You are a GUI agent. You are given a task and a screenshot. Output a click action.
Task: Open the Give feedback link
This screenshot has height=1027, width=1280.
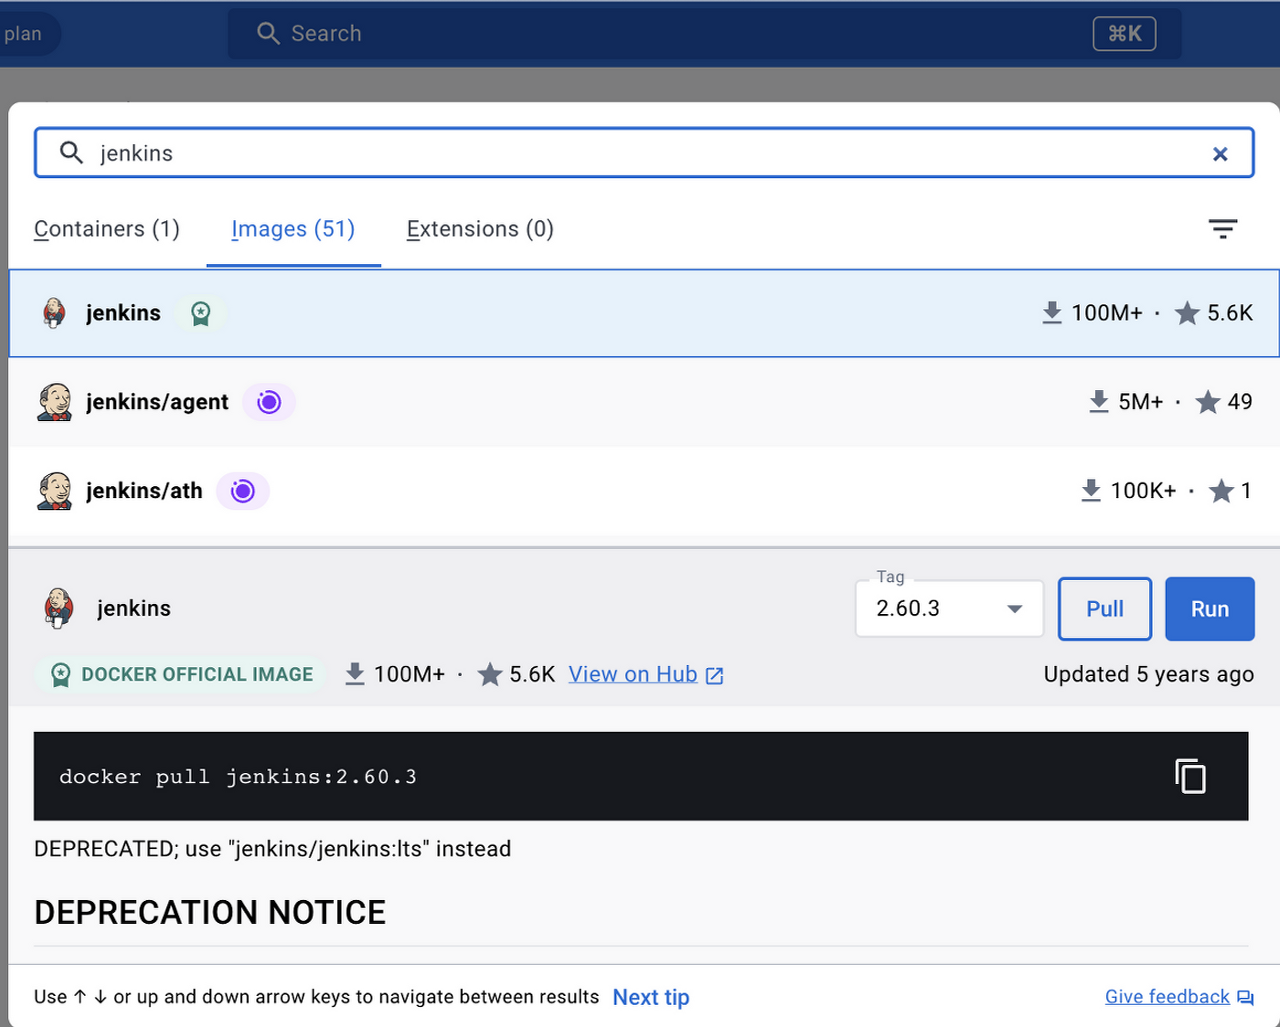tap(1167, 997)
